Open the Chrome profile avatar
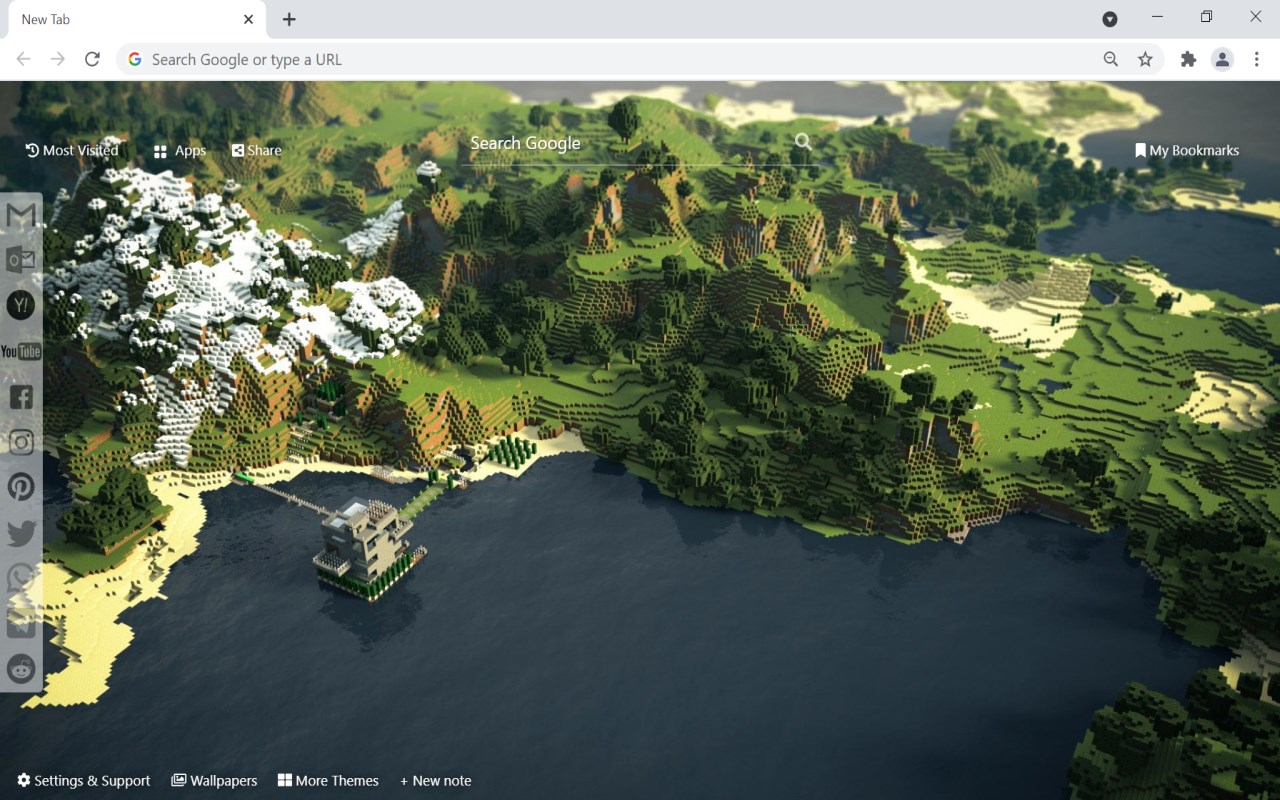Viewport: 1280px width, 800px height. [x=1222, y=59]
